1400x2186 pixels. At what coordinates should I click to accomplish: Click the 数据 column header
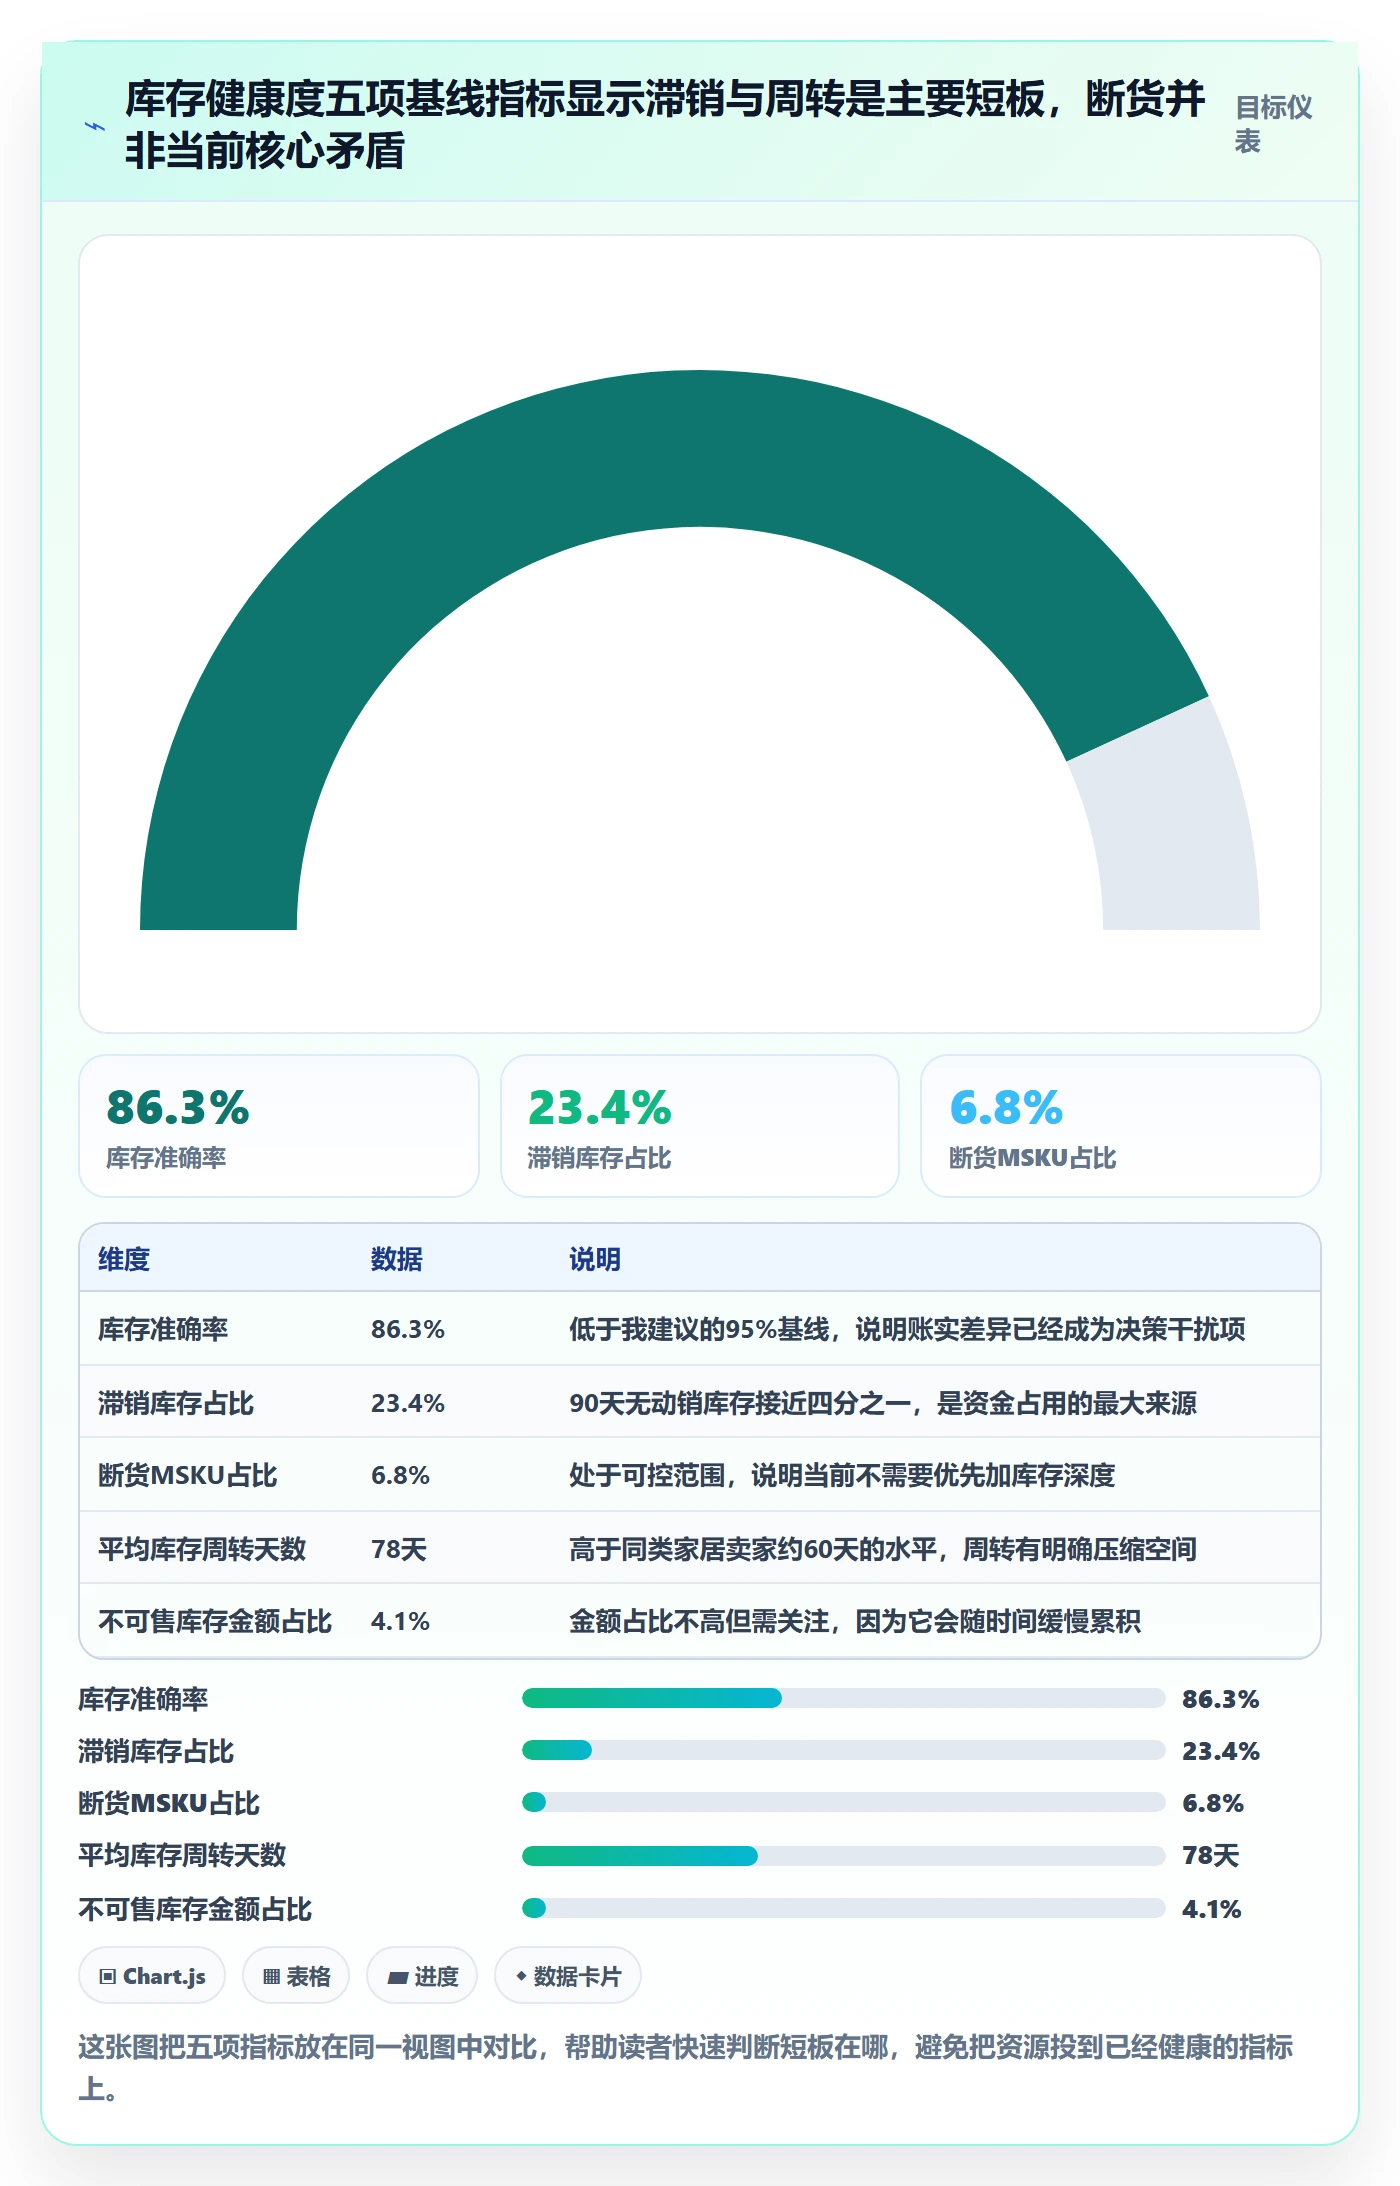(x=397, y=1259)
